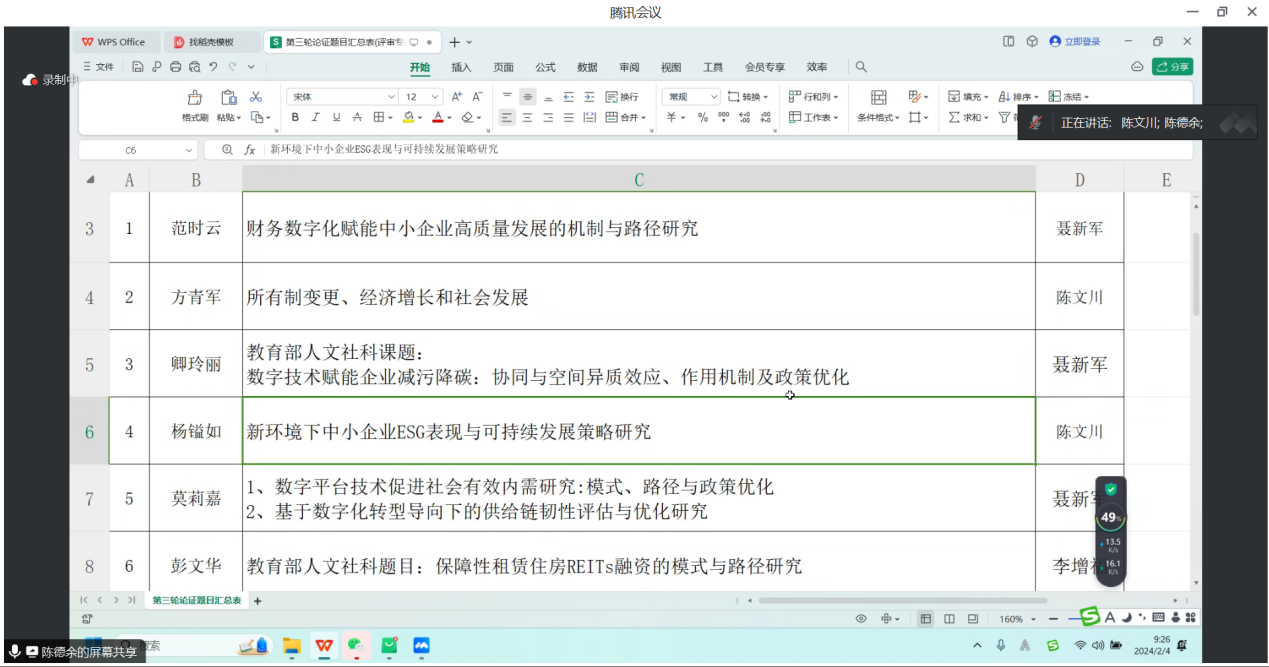Click the 立即登录 login link
The image size is (1269, 667).
pos(1081,41)
